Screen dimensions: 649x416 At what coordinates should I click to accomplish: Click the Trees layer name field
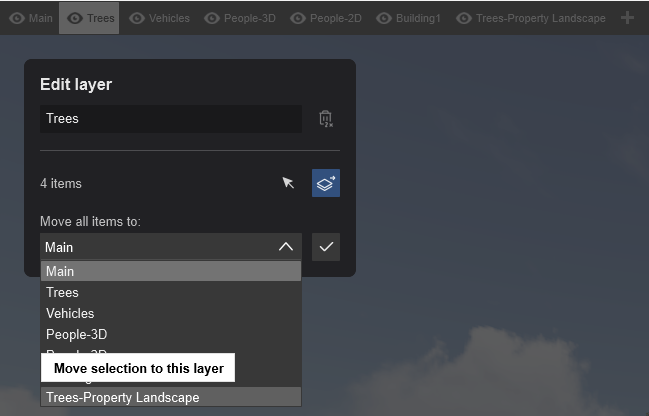[x=171, y=119]
